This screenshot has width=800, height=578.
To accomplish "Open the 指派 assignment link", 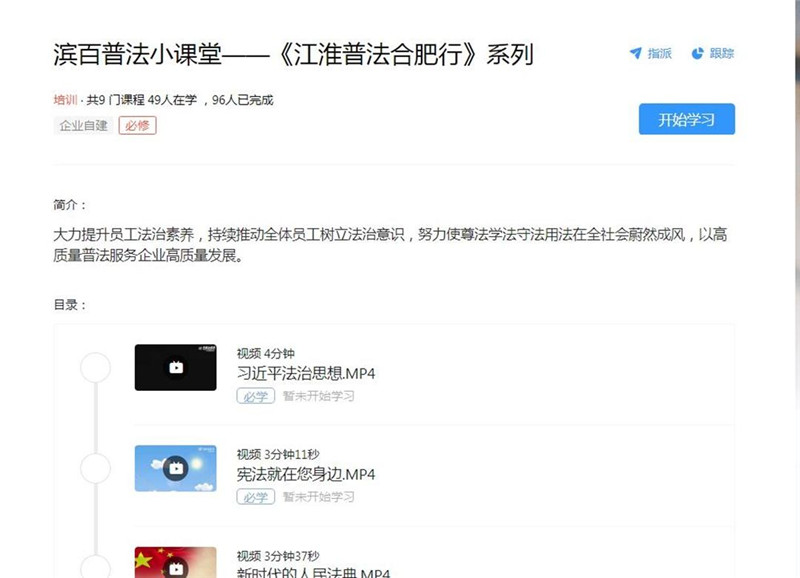I will (655, 52).
